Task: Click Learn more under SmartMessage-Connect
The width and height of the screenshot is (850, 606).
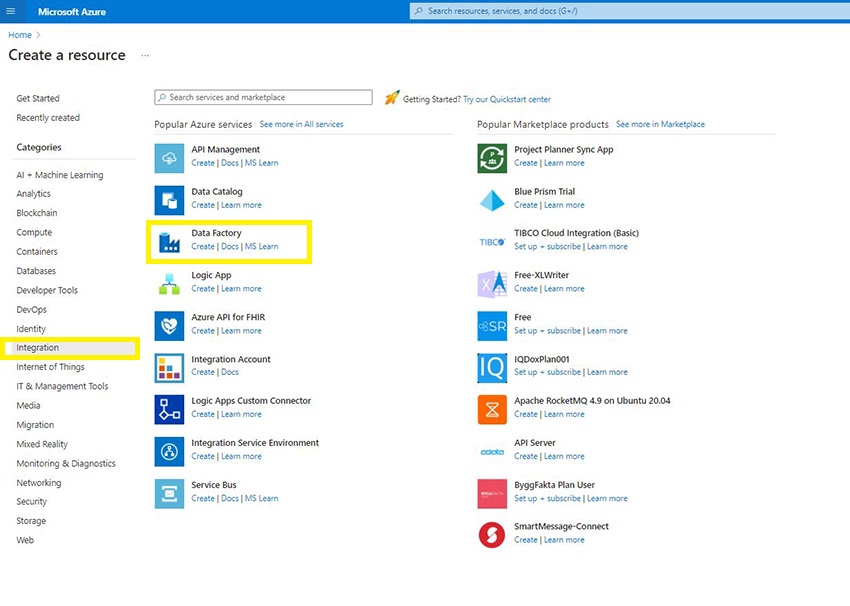Action: (x=564, y=540)
